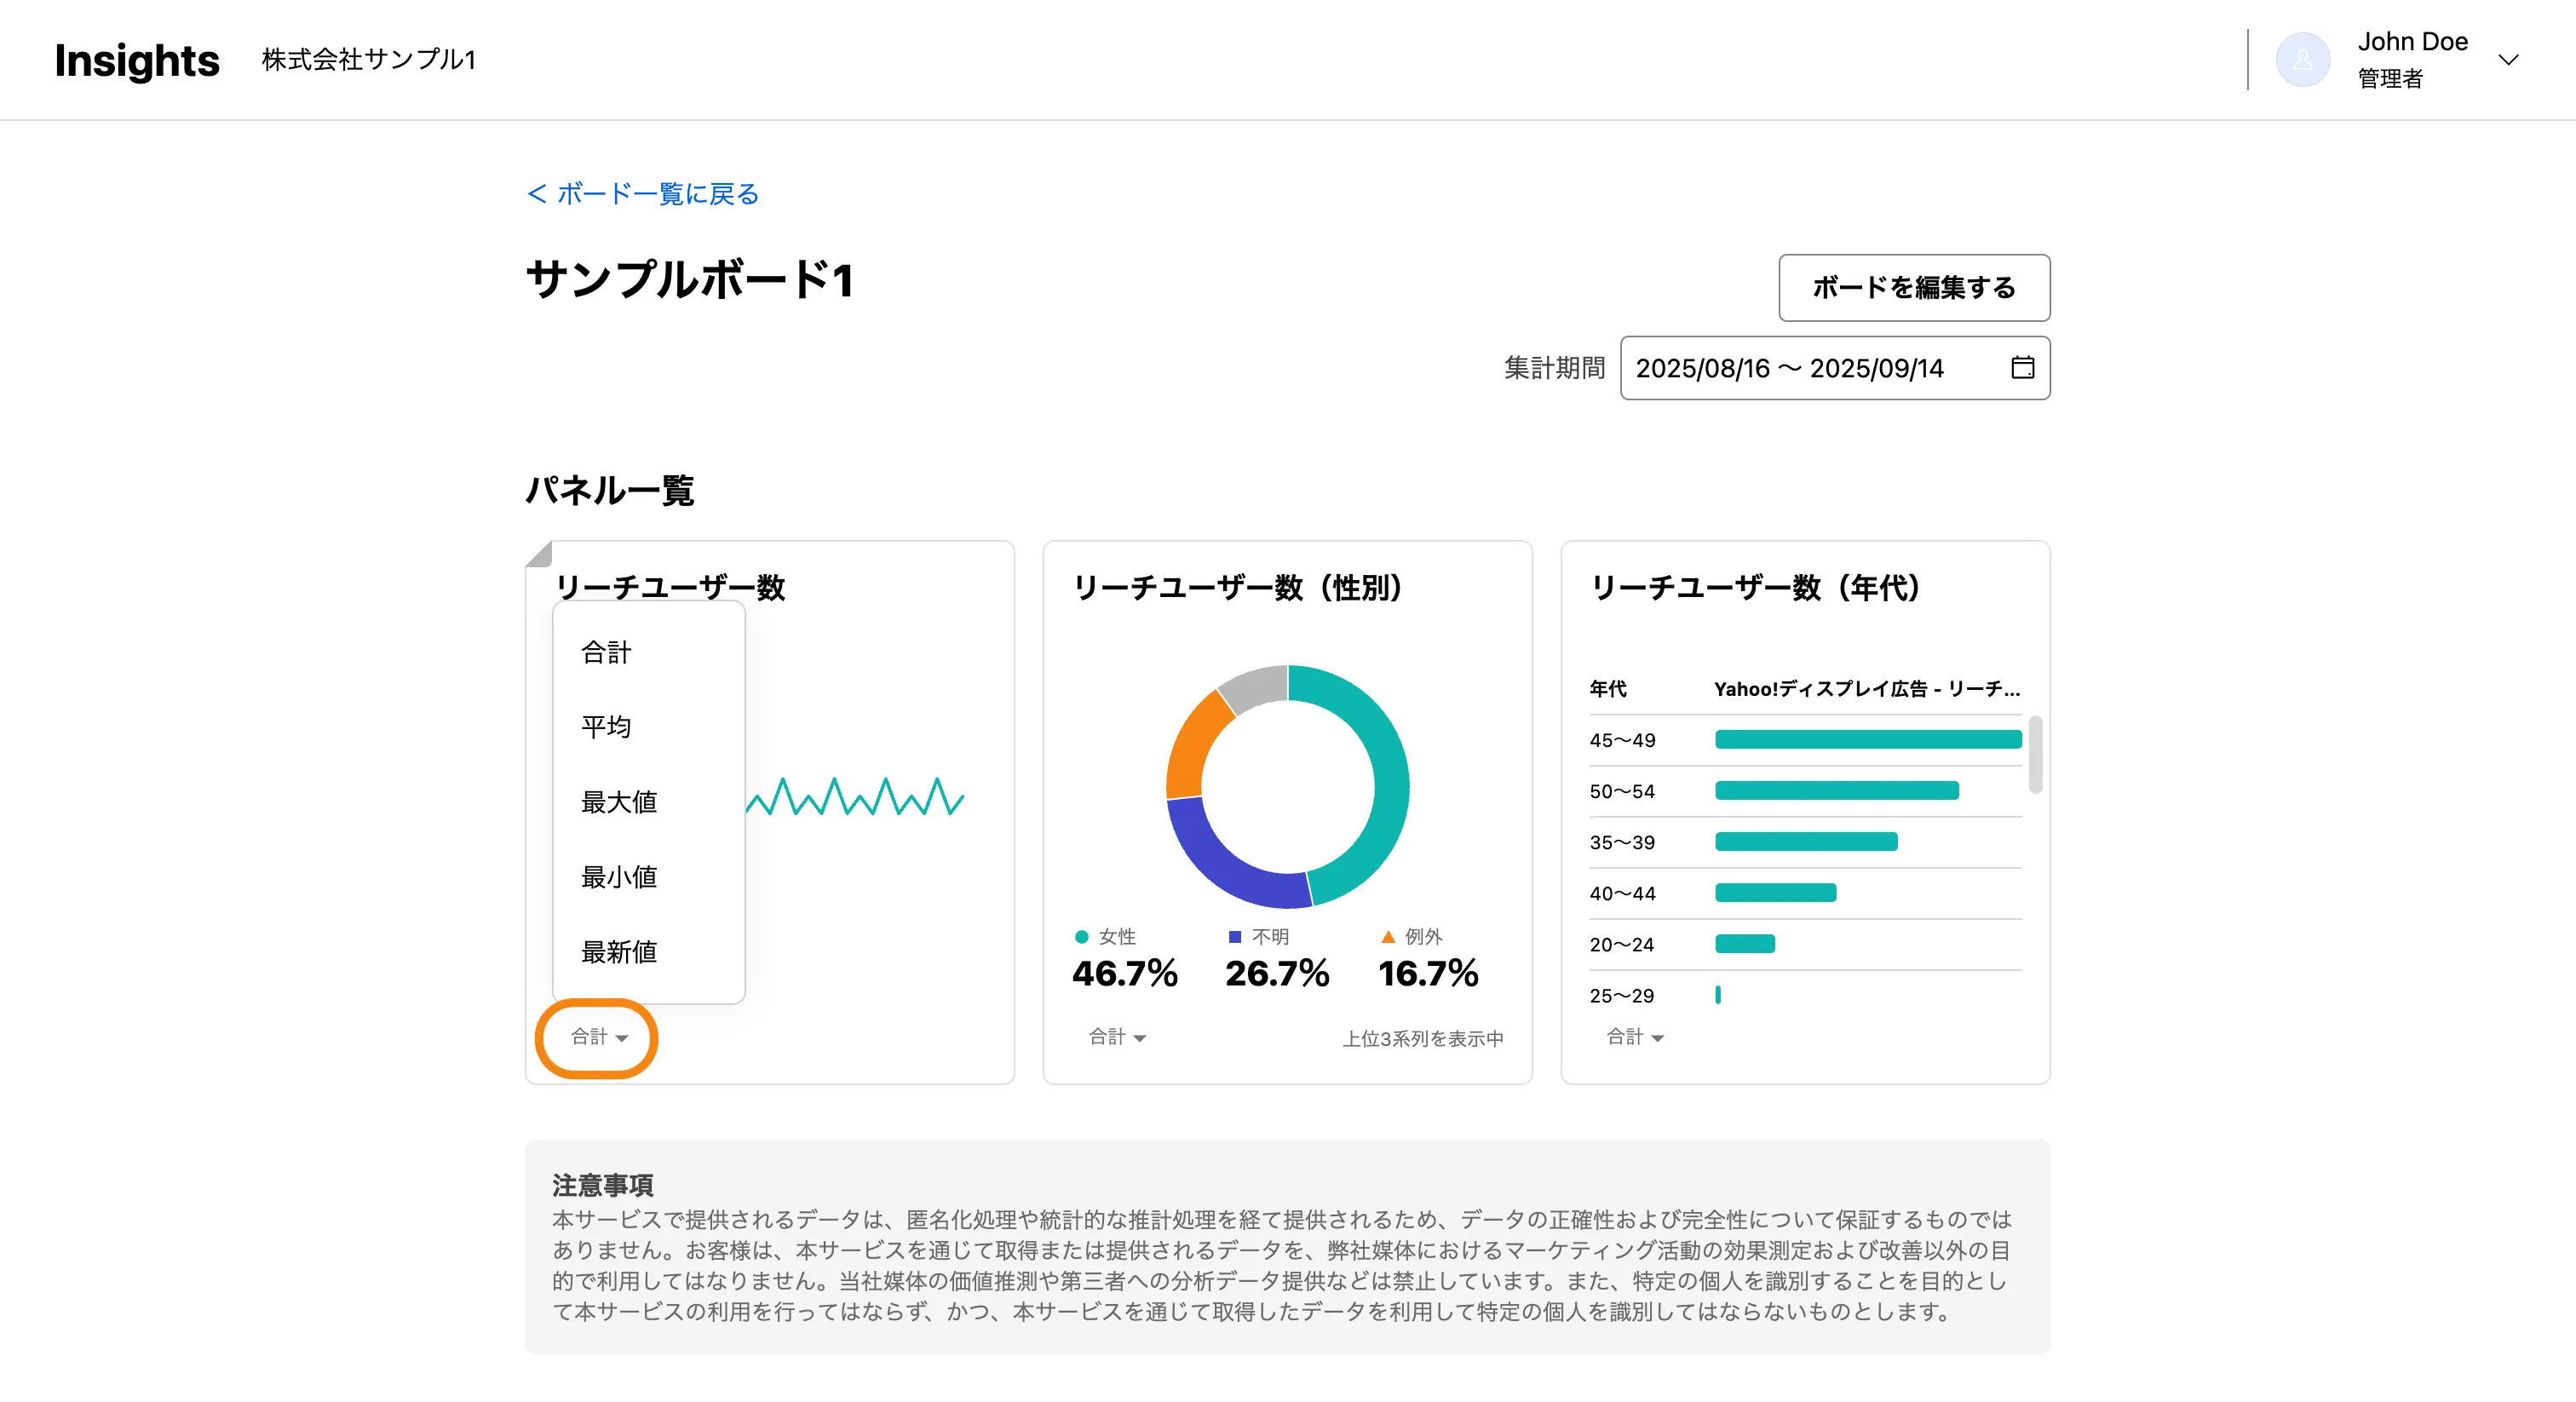This screenshot has width=2576, height=1402.
Task: Click the 女性 legend circle marker
Action: 1081,936
